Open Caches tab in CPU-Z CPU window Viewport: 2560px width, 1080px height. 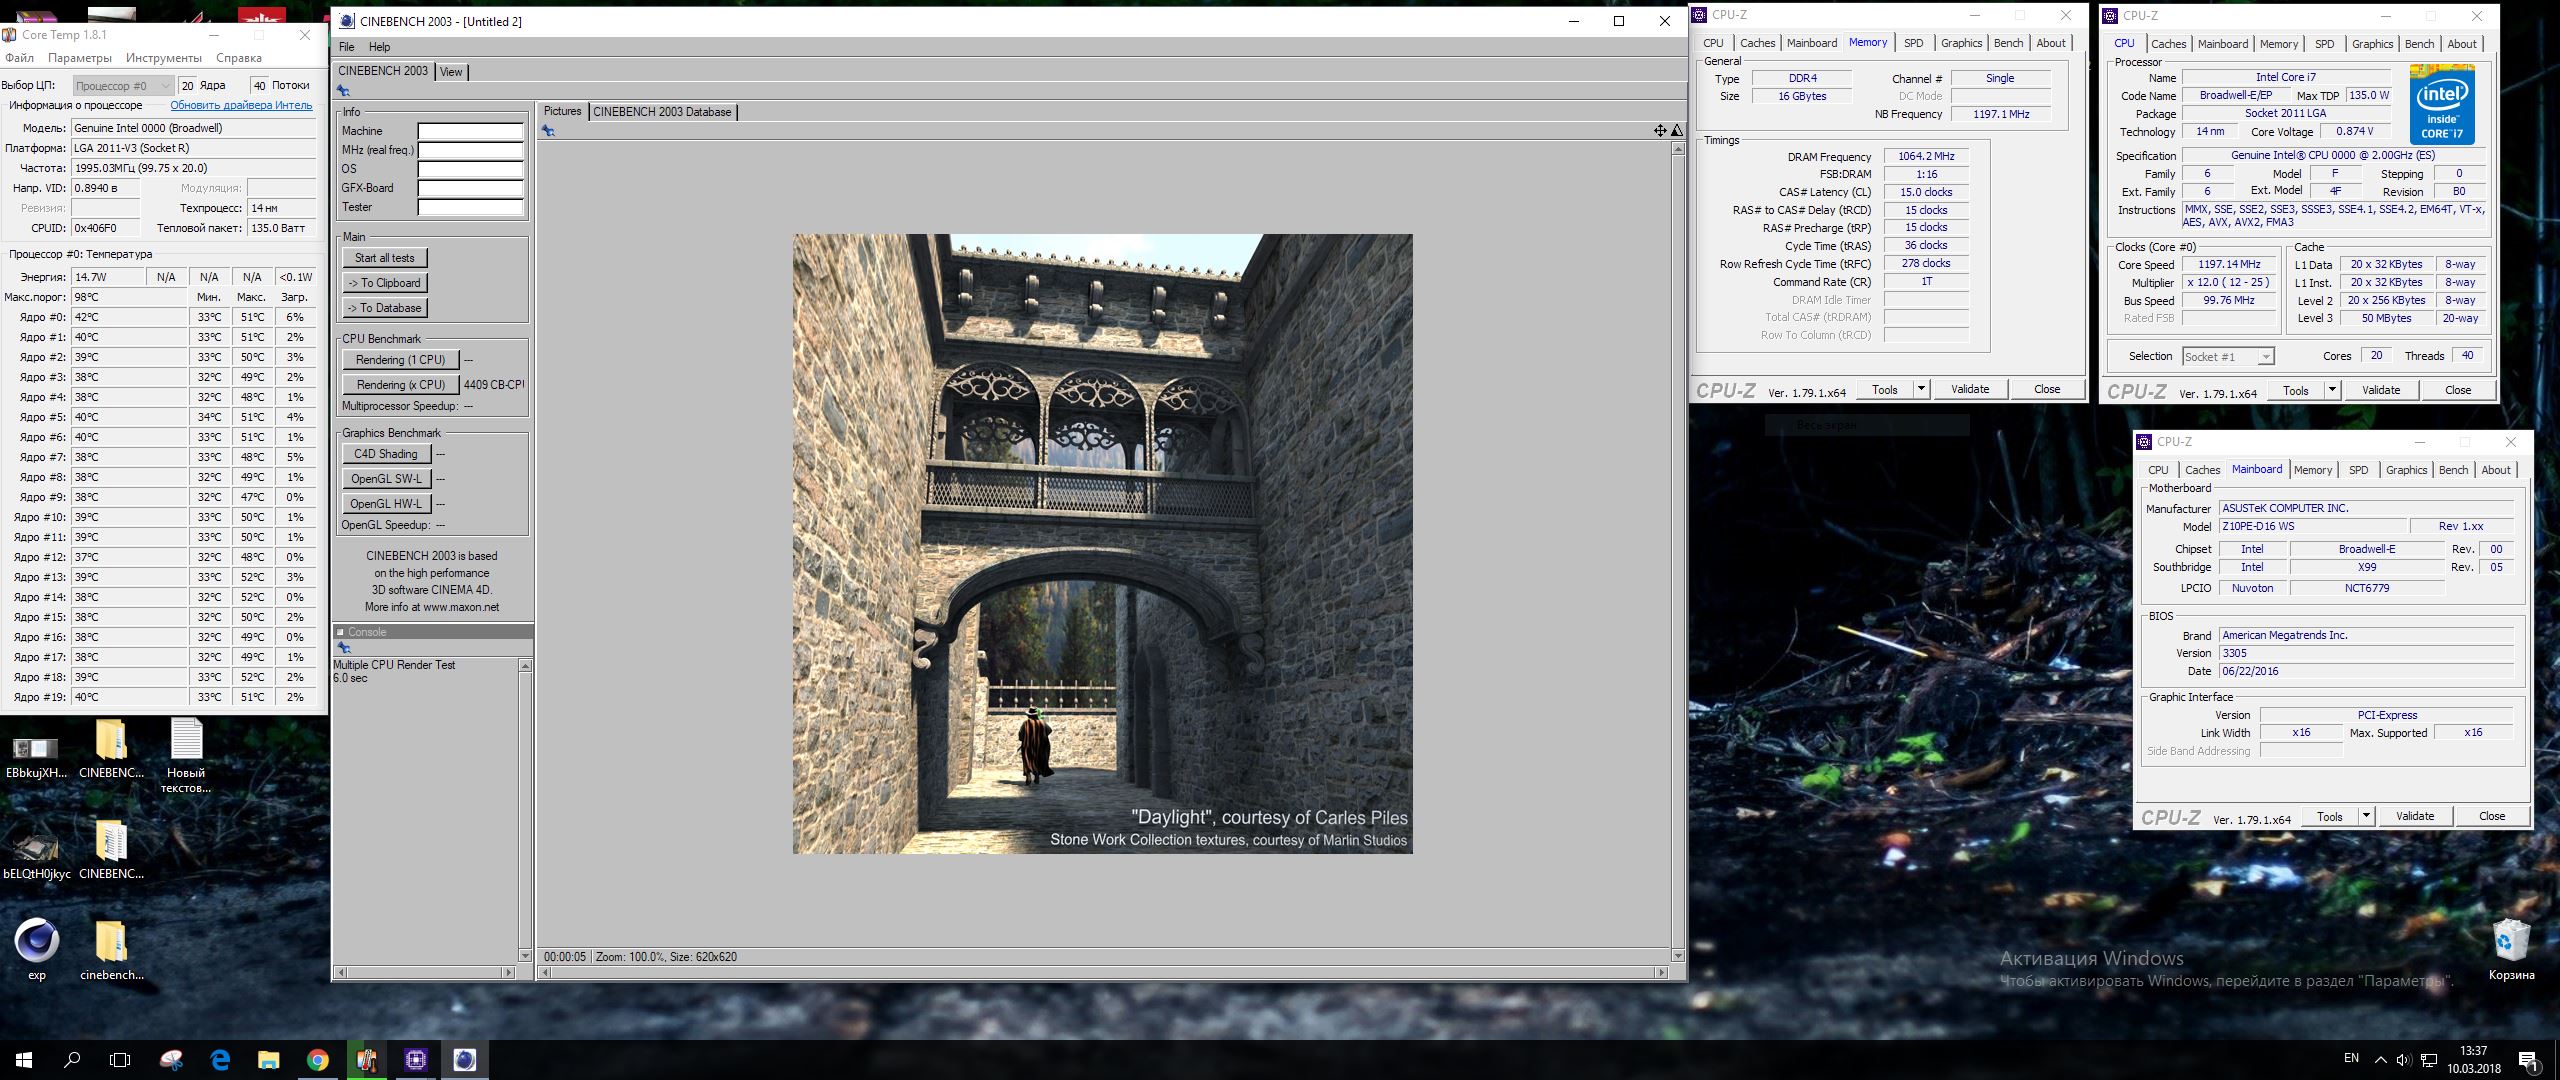[2168, 44]
